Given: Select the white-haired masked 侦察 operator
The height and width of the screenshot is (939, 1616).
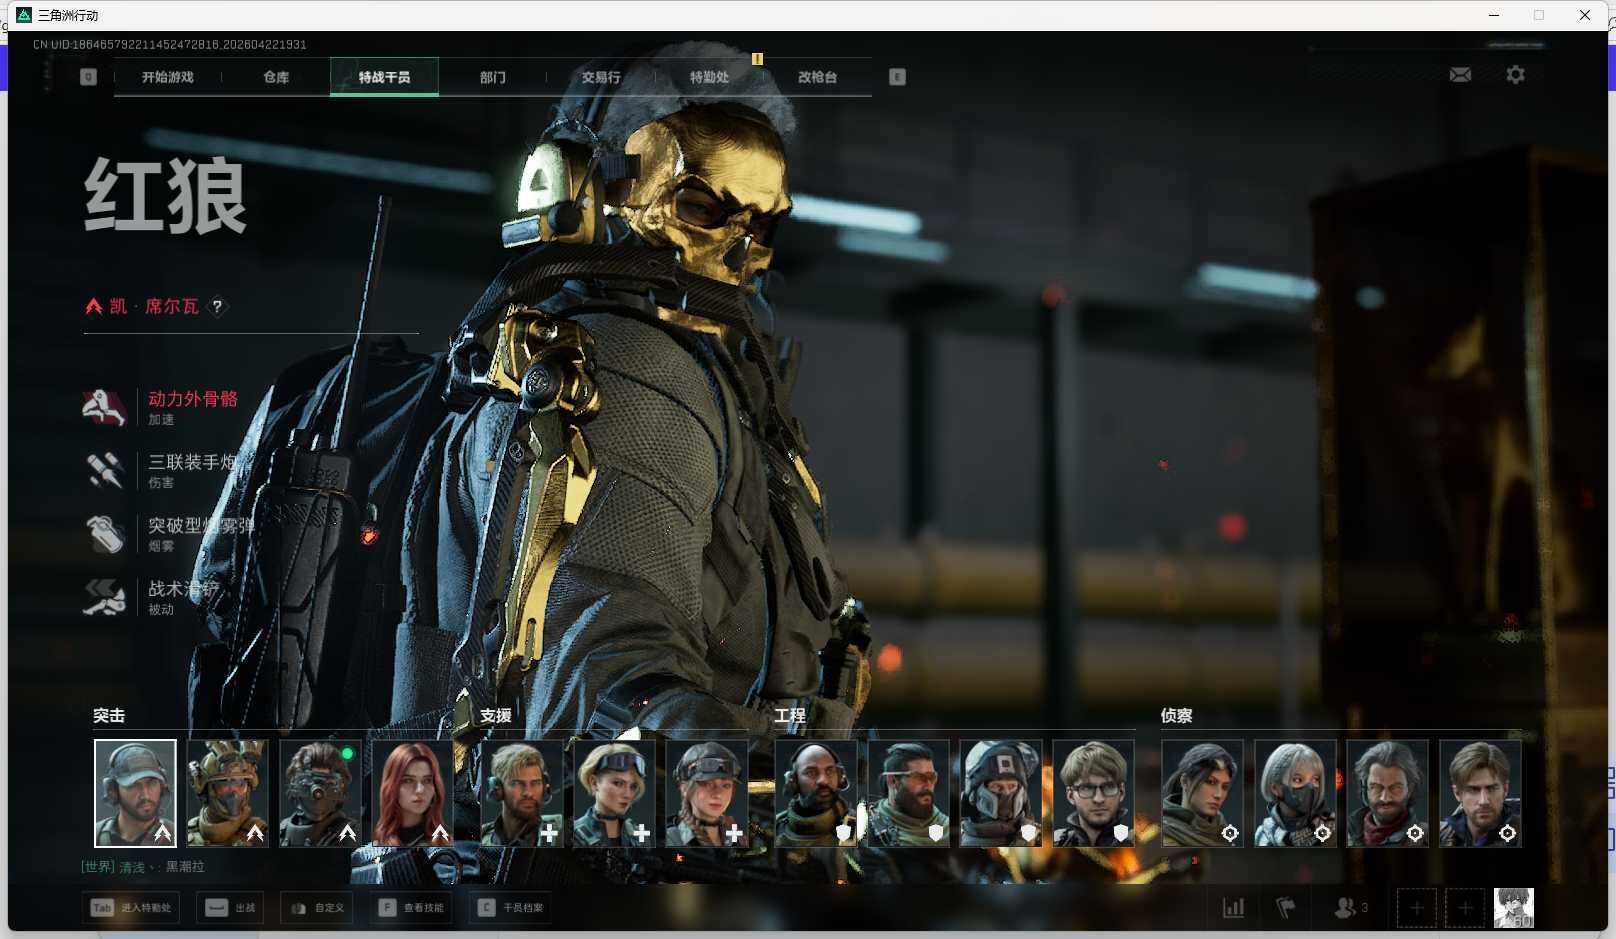Looking at the screenshot, I should pos(1295,793).
